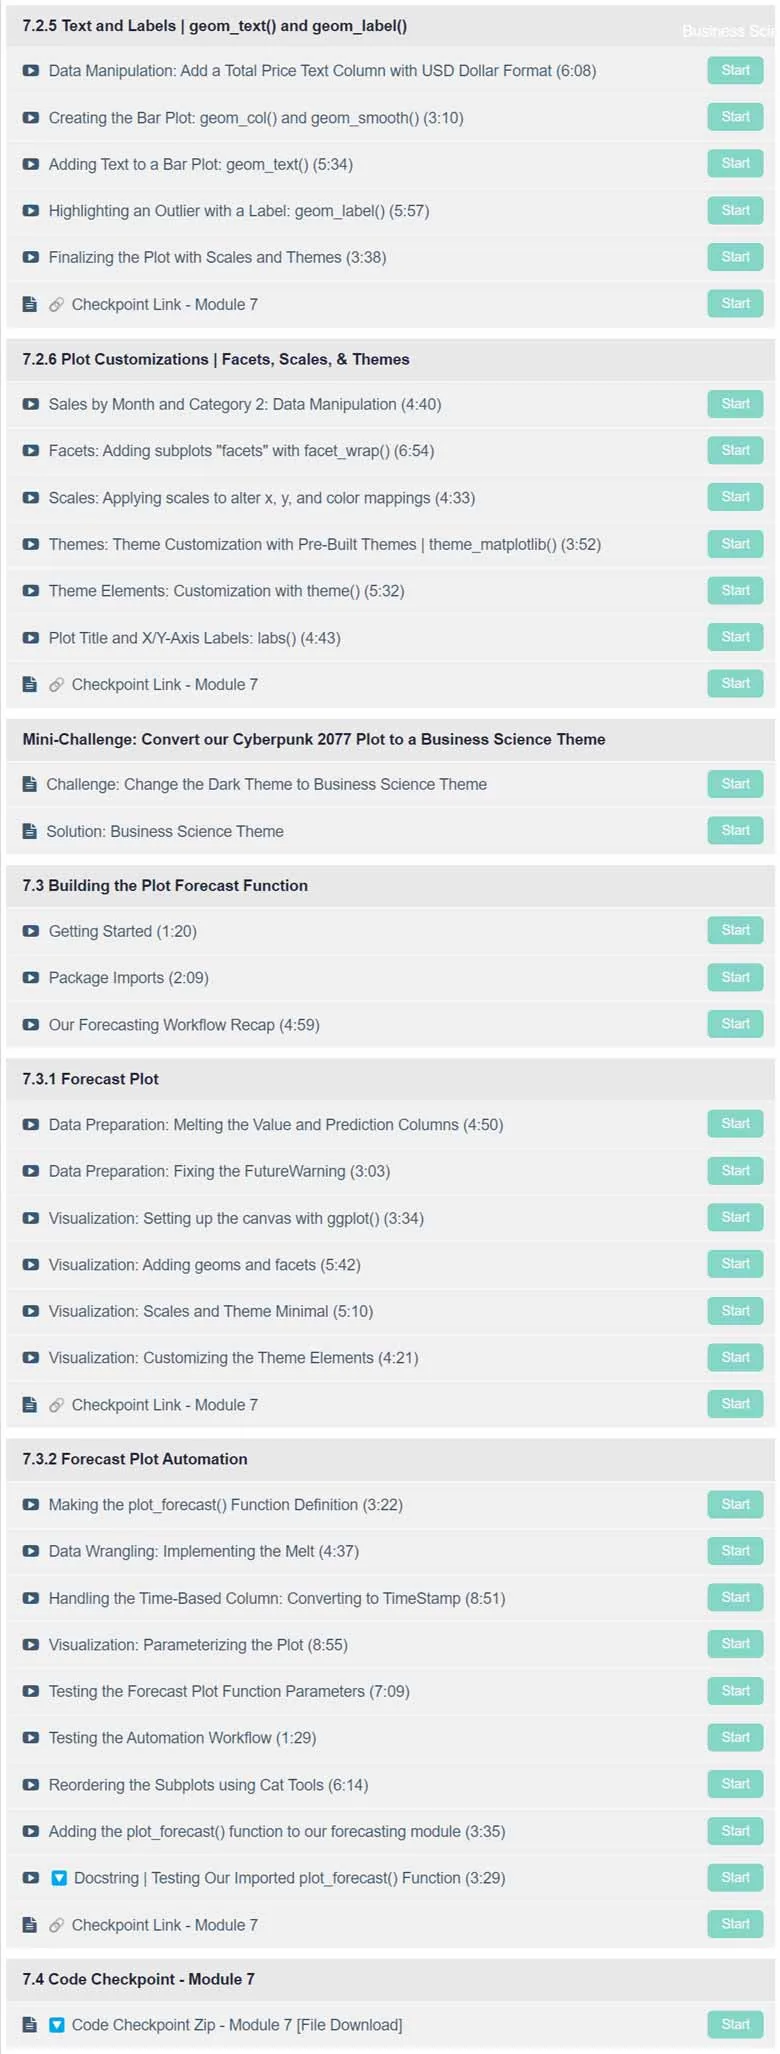The image size is (780, 2054).
Task: Start the Code Checkpoint Zip file download
Action: (735, 2024)
